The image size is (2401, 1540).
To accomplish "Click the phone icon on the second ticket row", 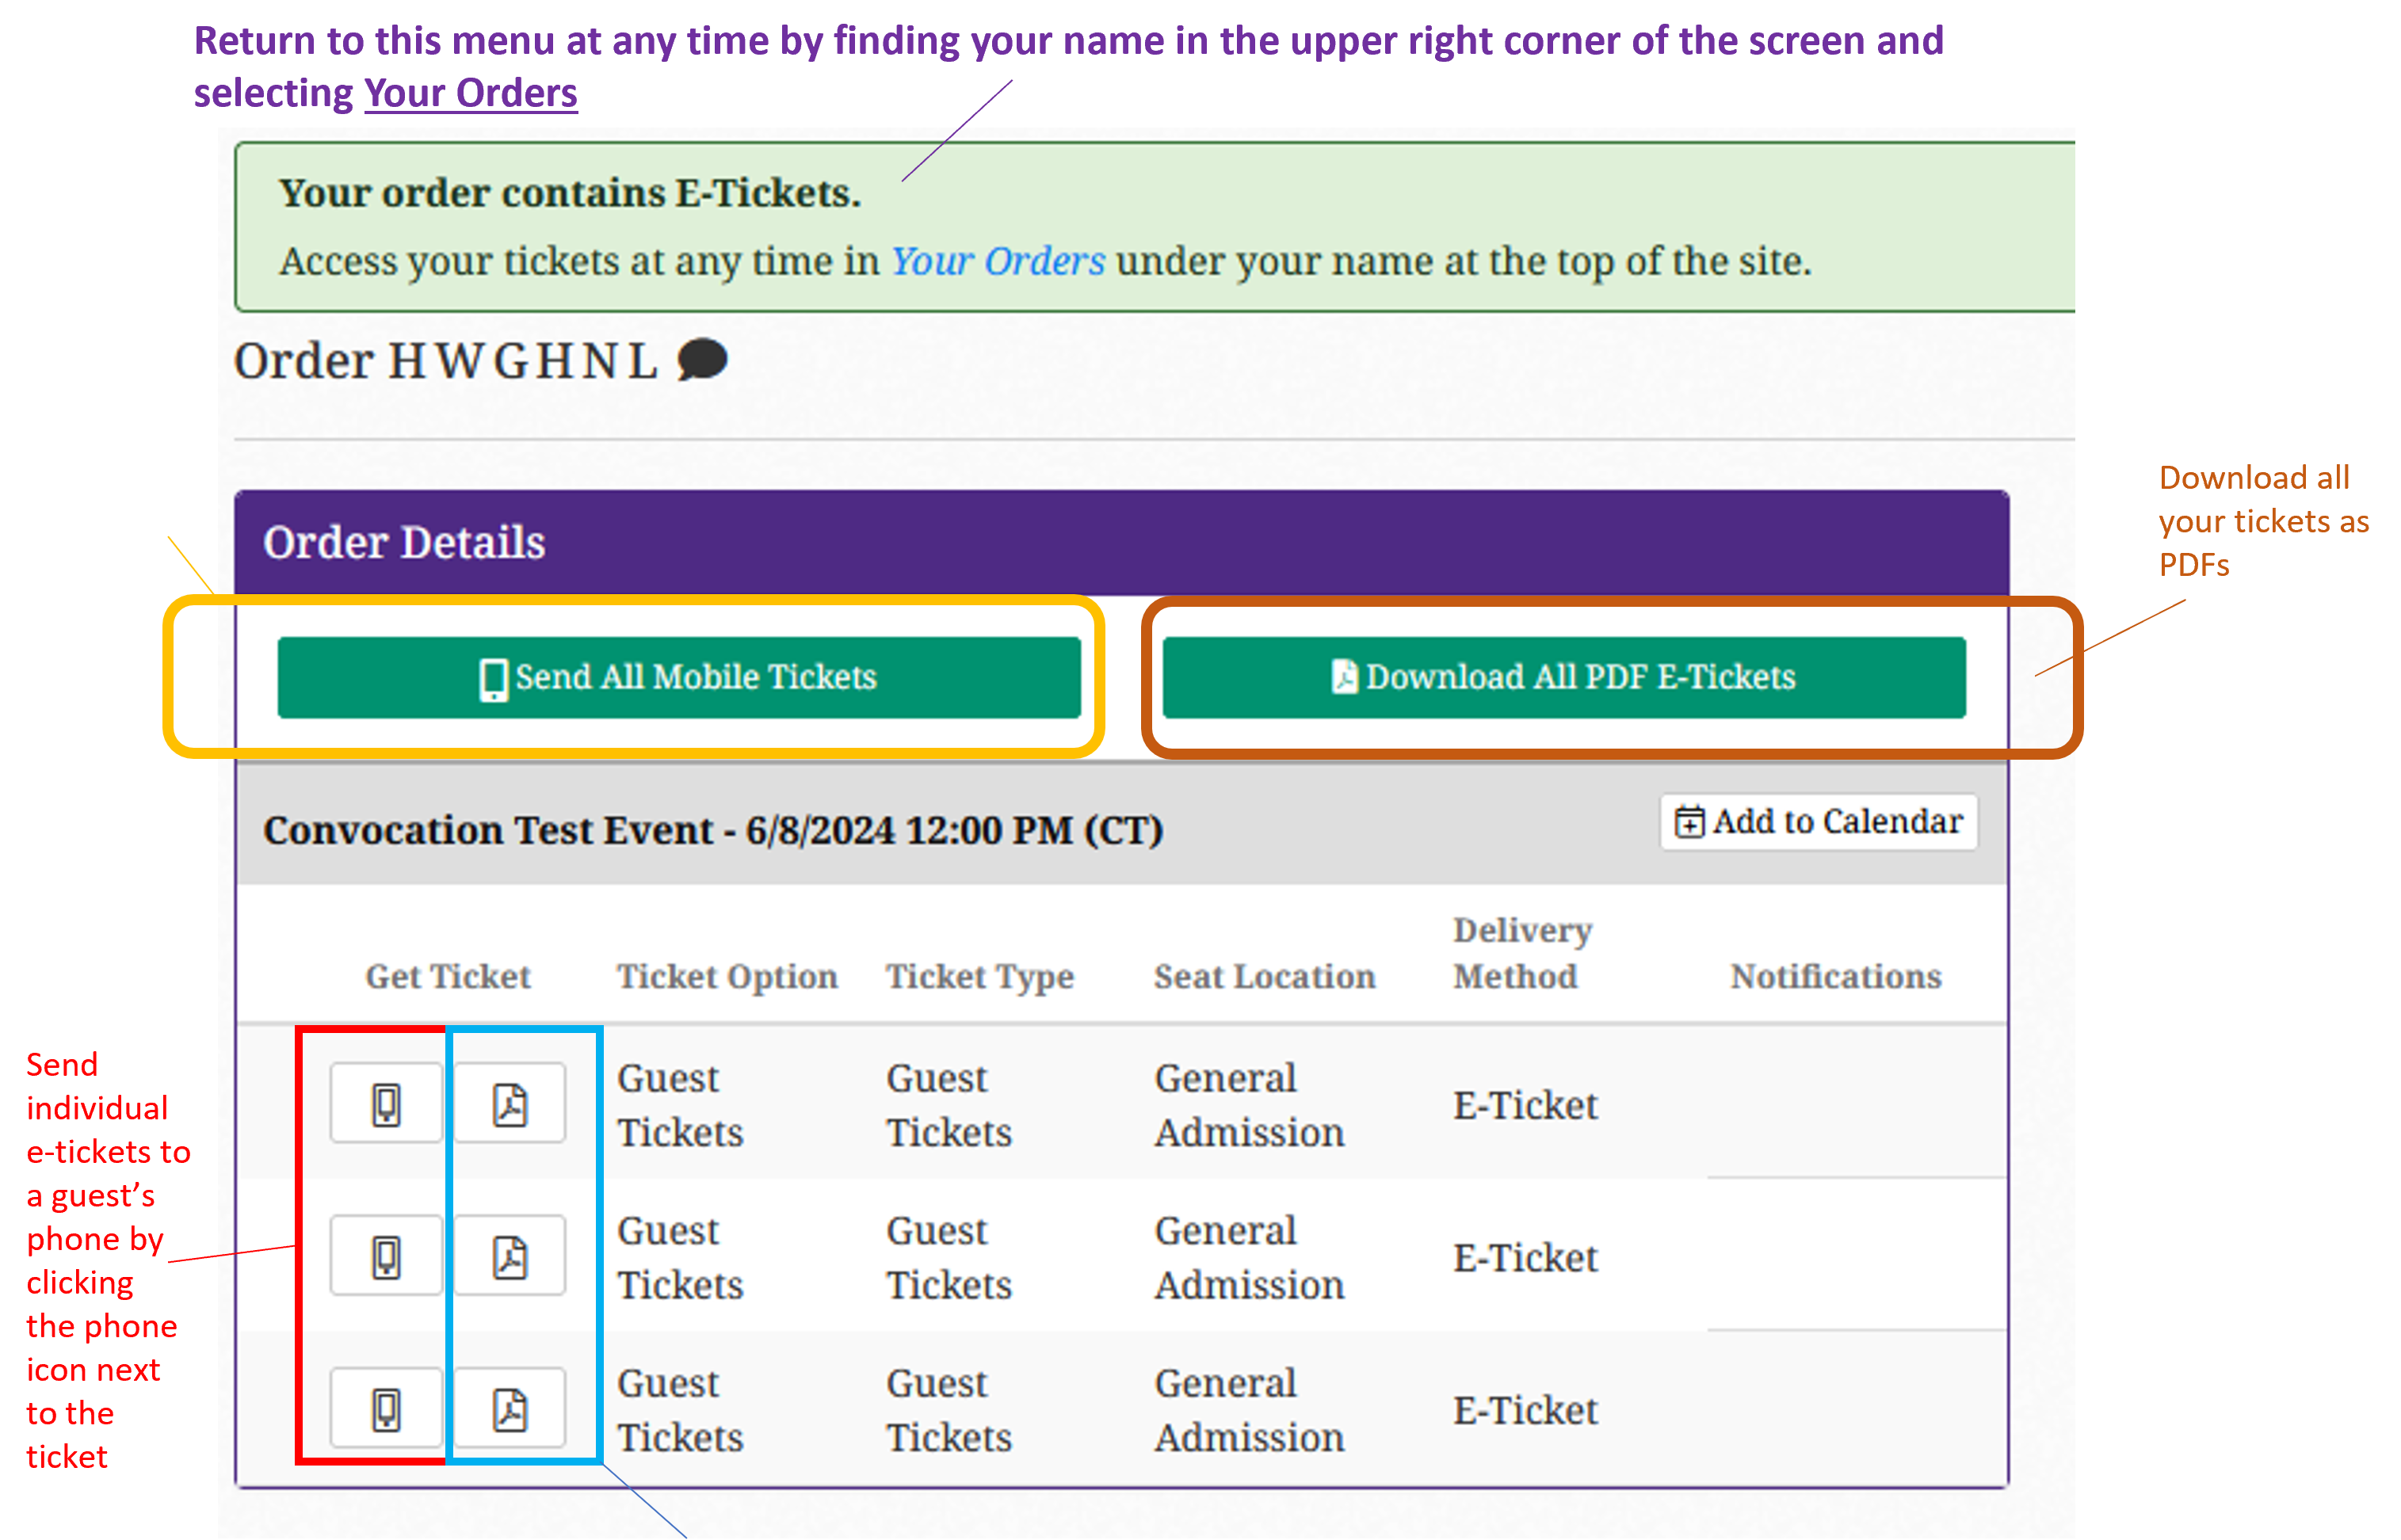I will click(385, 1255).
